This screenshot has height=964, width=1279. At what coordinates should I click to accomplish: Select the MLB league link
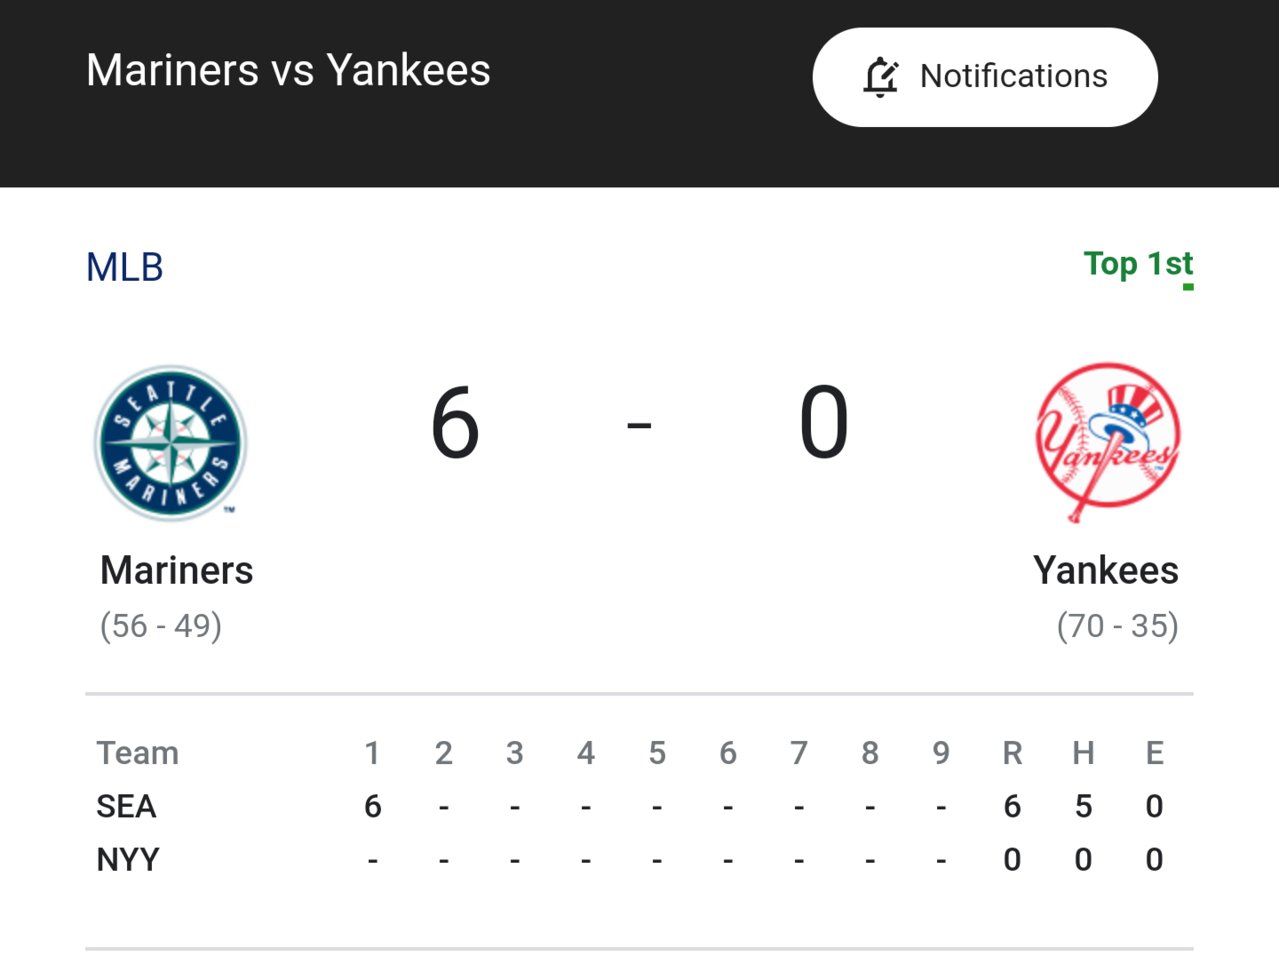(125, 267)
